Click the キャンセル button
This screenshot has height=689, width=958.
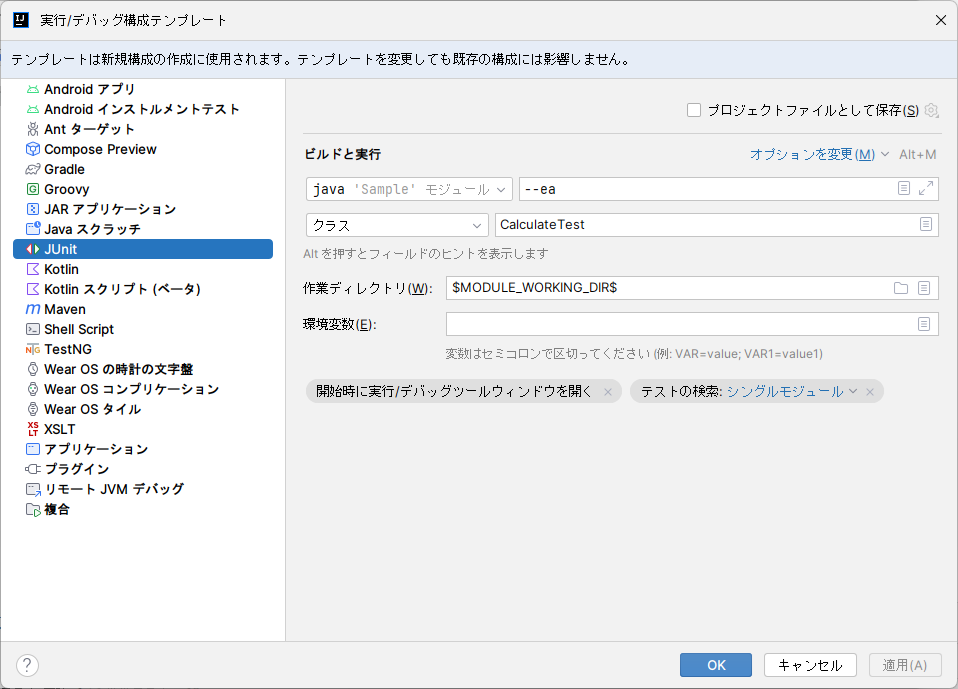point(810,665)
